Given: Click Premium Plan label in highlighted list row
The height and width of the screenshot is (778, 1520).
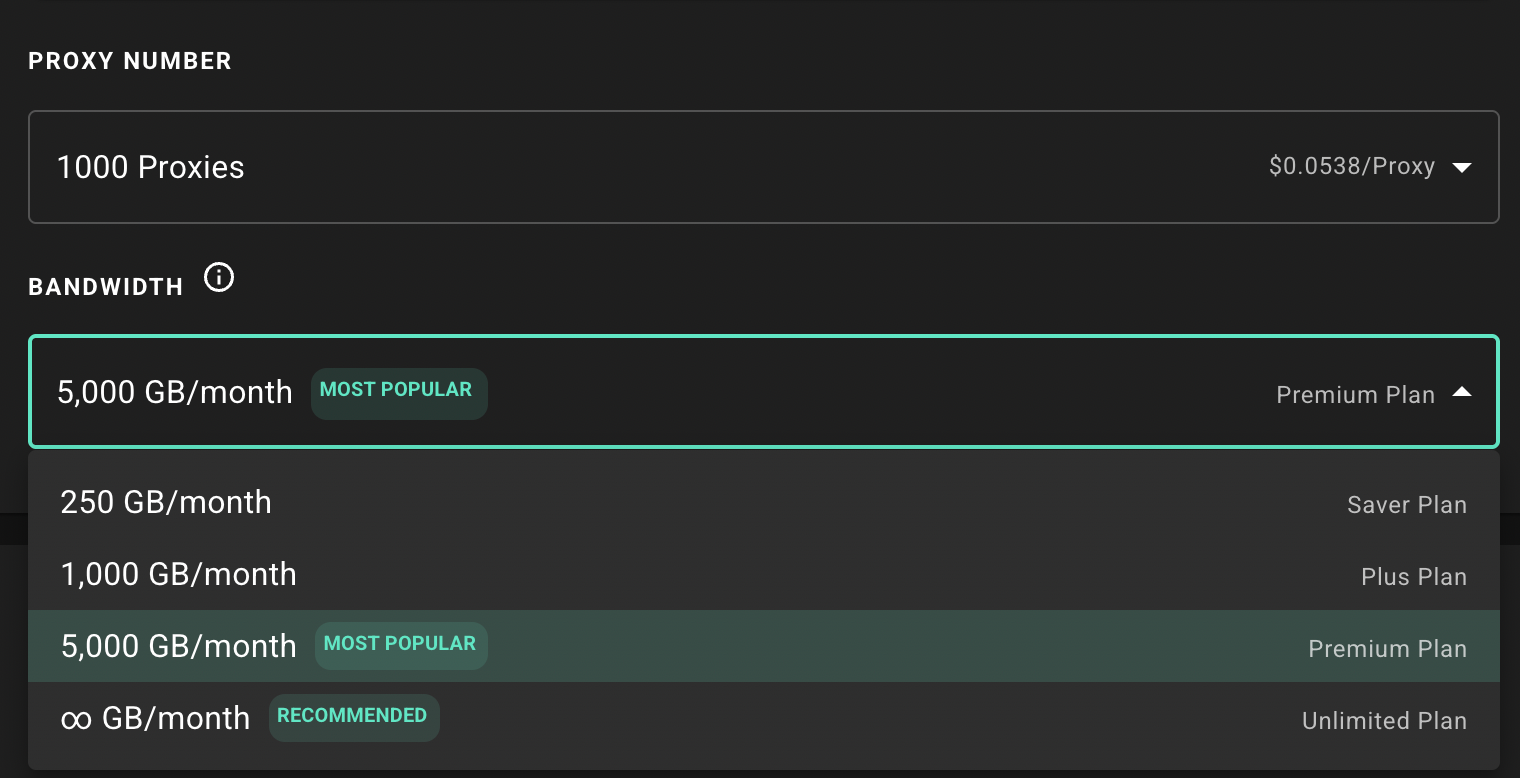Looking at the screenshot, I should [x=1388, y=649].
